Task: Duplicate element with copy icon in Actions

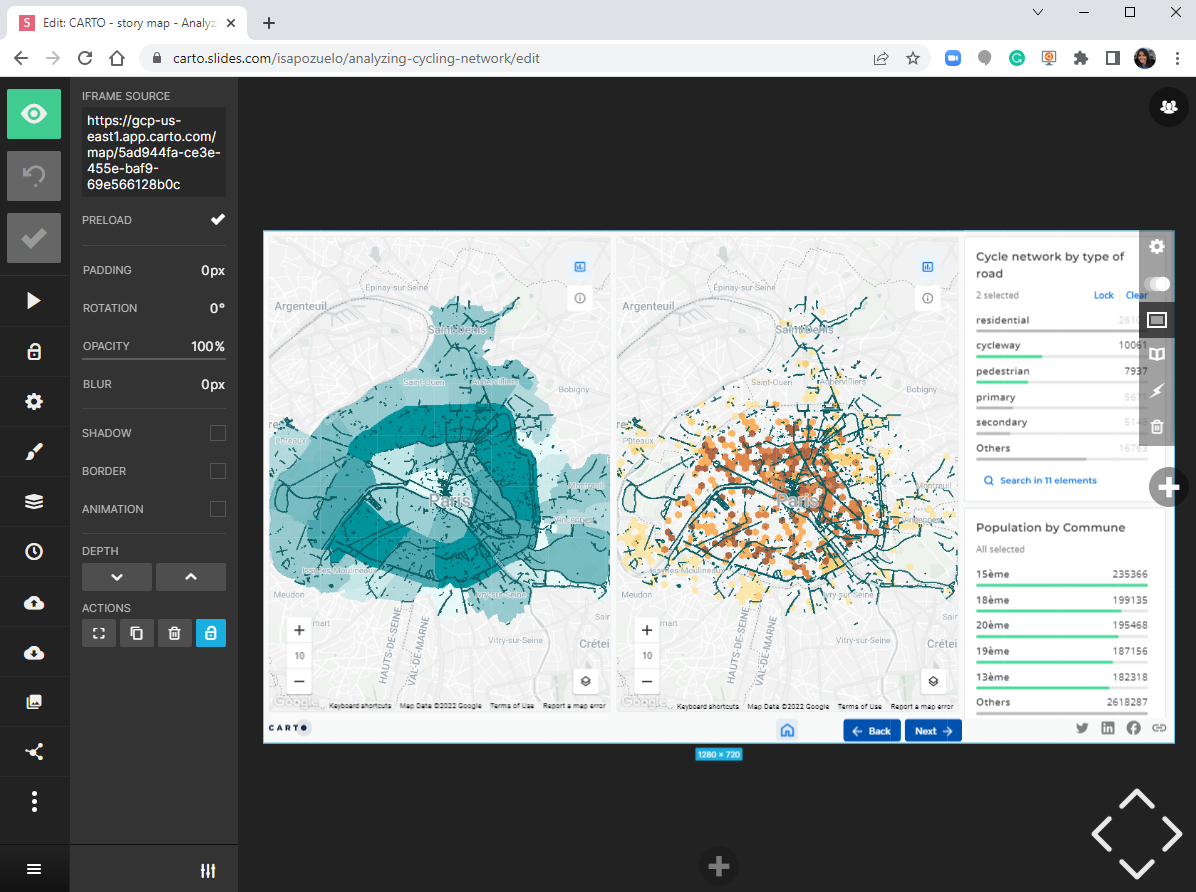Action: pos(136,633)
